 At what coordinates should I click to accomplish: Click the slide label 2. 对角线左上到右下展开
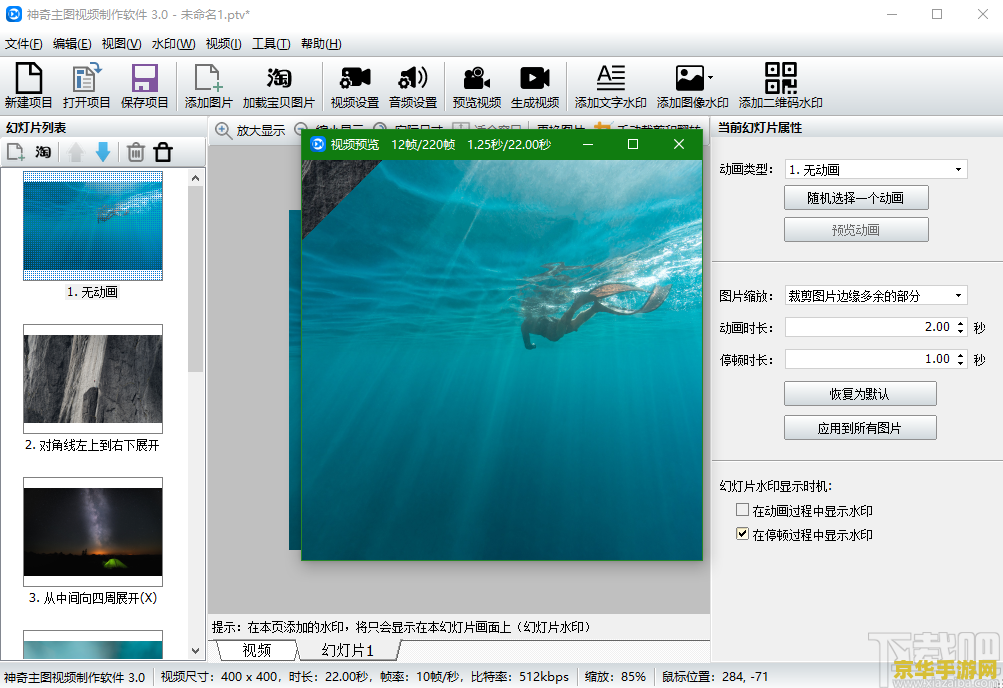[92, 445]
